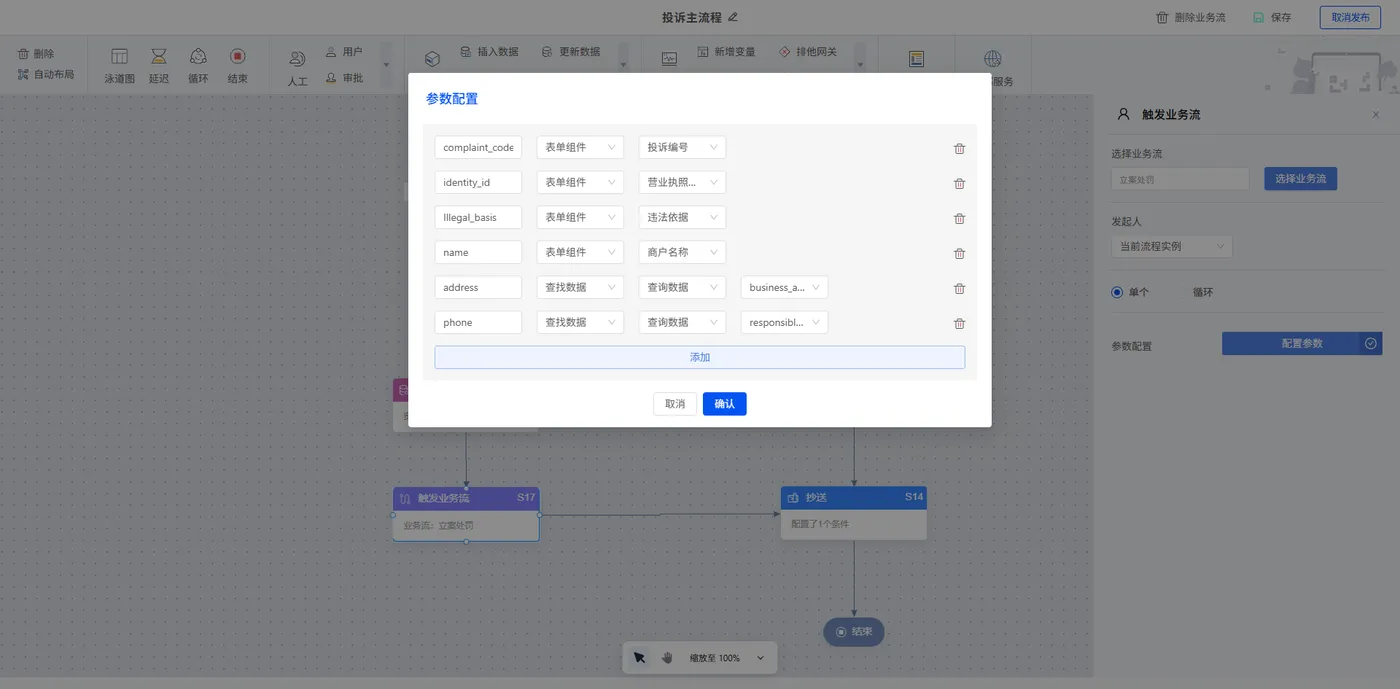This screenshot has height=689, width=1400.
Task: Click the 泳道图 swimlane tool icon
Action: [119, 57]
